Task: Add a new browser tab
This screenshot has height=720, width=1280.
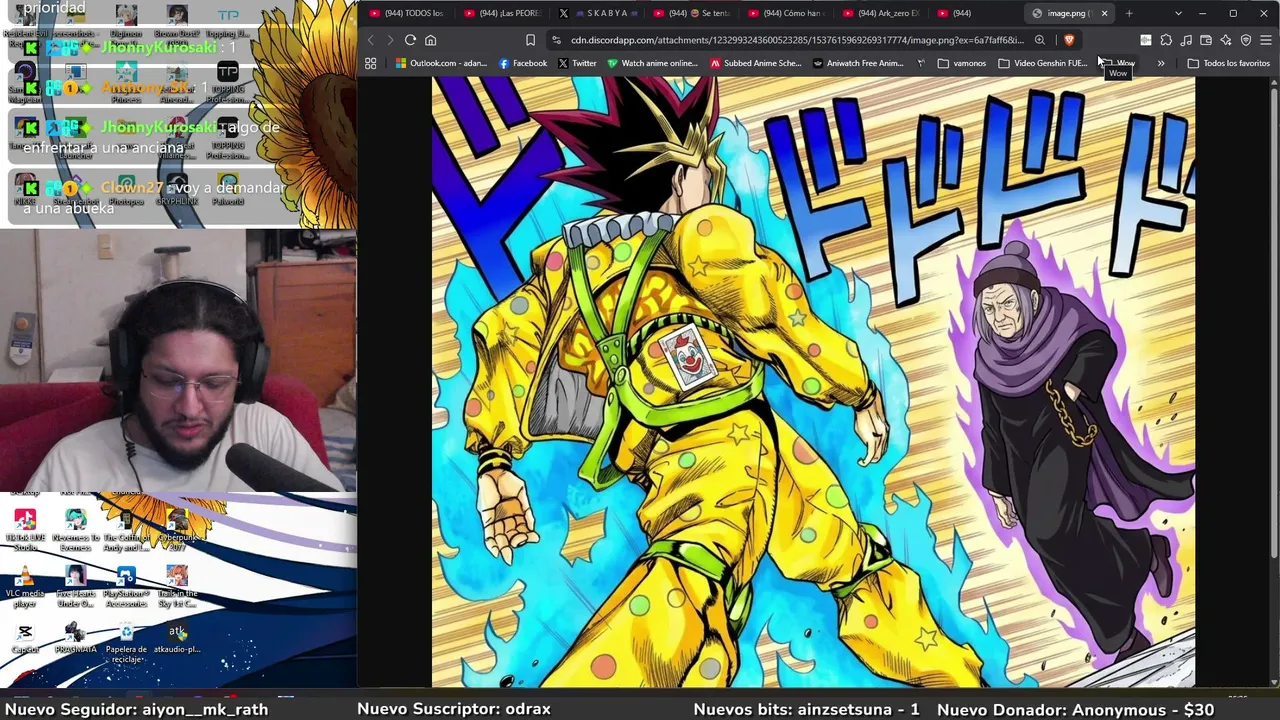Action: 1129,13
